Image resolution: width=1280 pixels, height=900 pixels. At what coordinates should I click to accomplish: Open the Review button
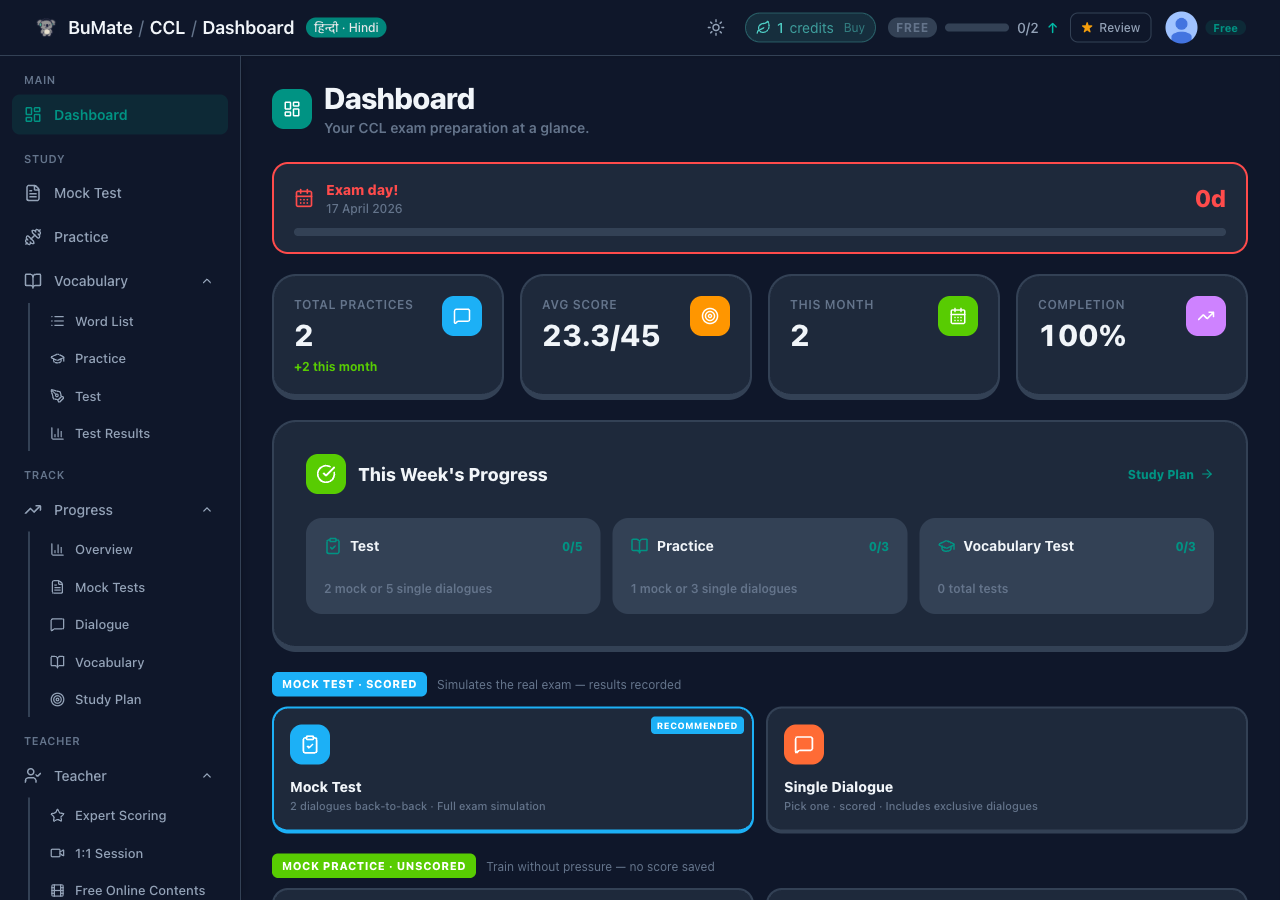click(1110, 28)
